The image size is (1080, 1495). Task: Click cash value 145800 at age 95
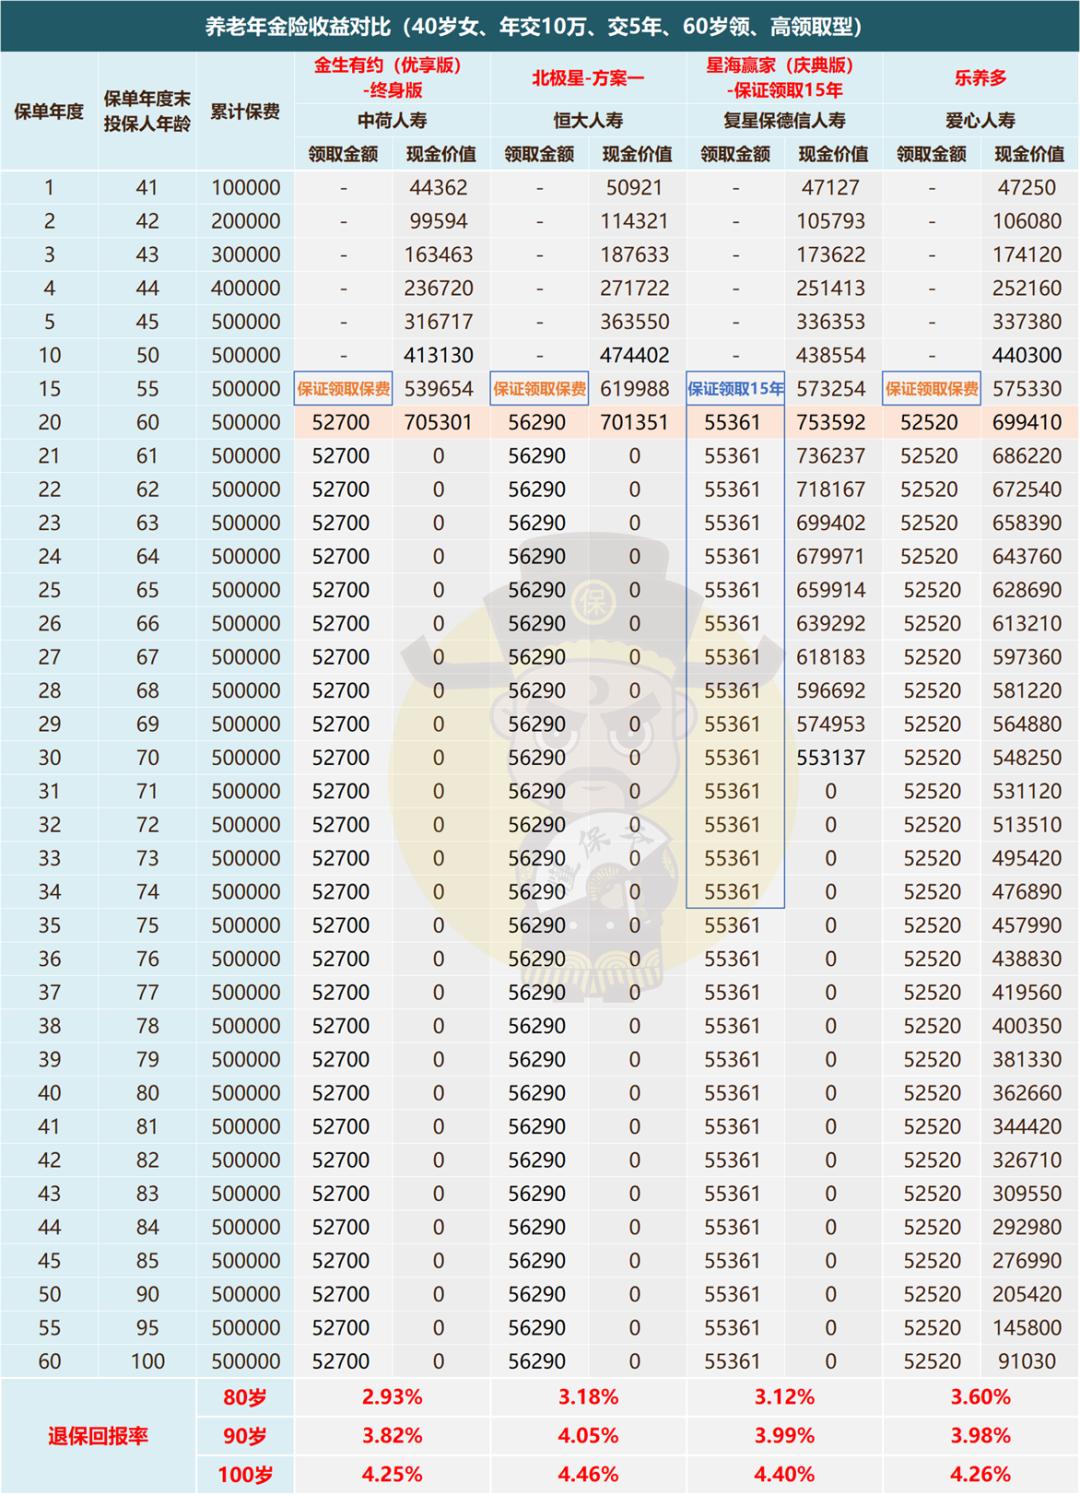(1027, 1328)
